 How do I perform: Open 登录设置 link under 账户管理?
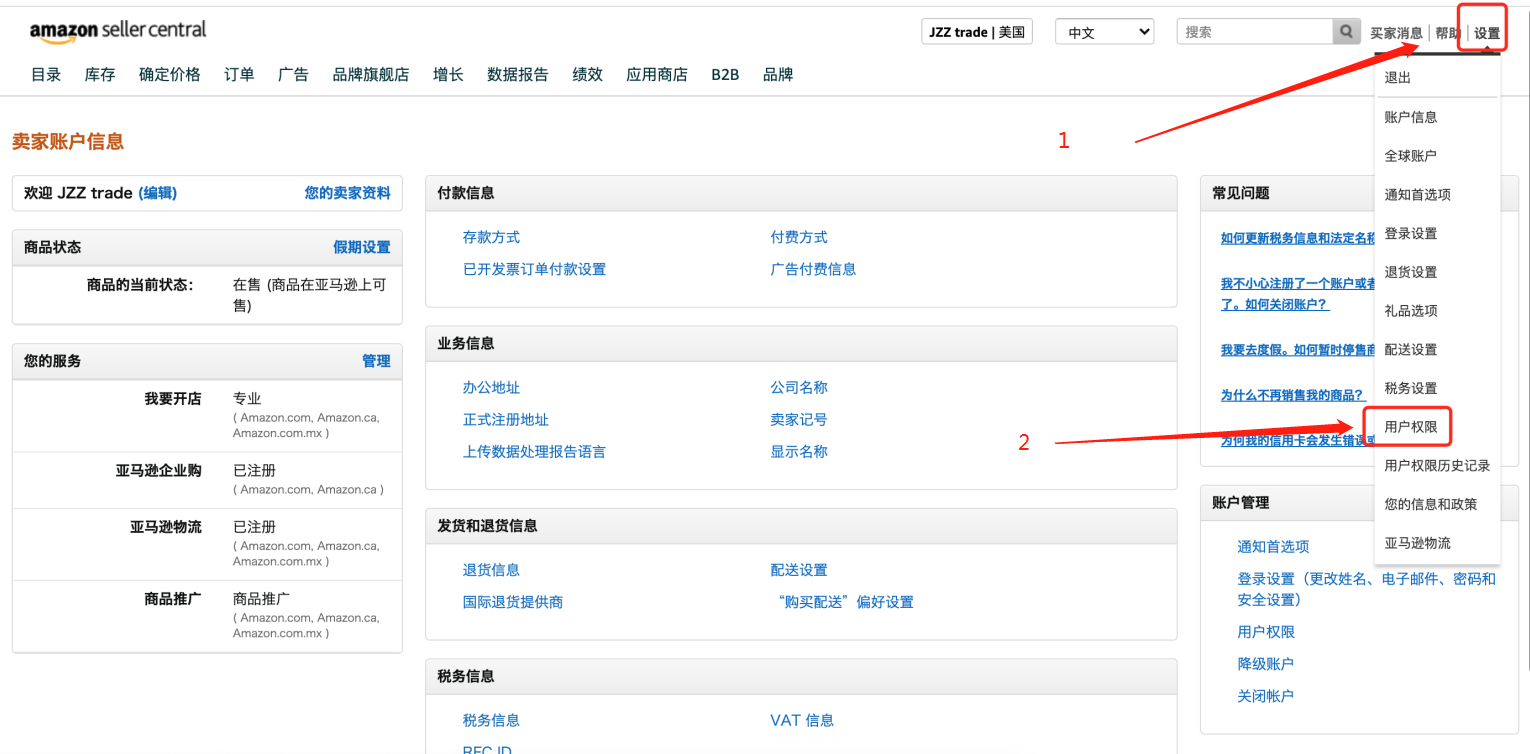(1367, 589)
